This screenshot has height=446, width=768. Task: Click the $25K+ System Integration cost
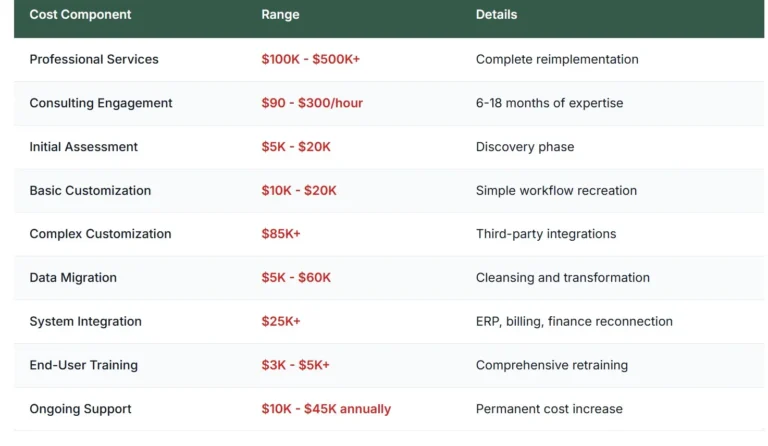point(281,322)
